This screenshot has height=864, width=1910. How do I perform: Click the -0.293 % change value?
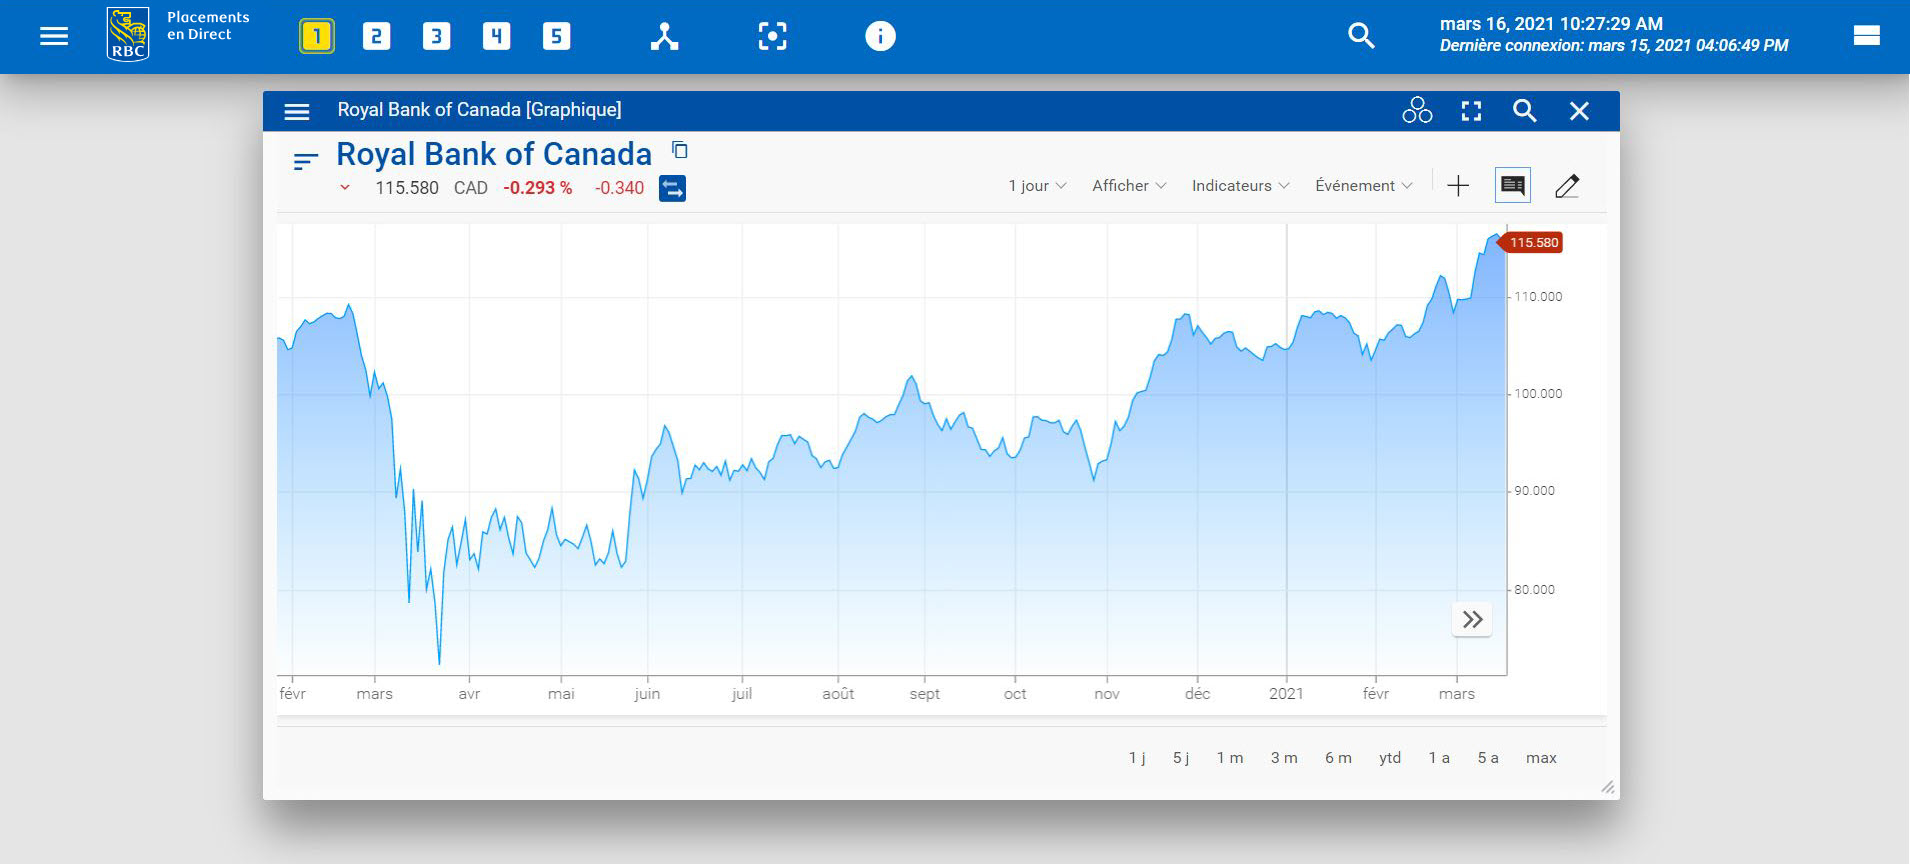click(x=537, y=188)
